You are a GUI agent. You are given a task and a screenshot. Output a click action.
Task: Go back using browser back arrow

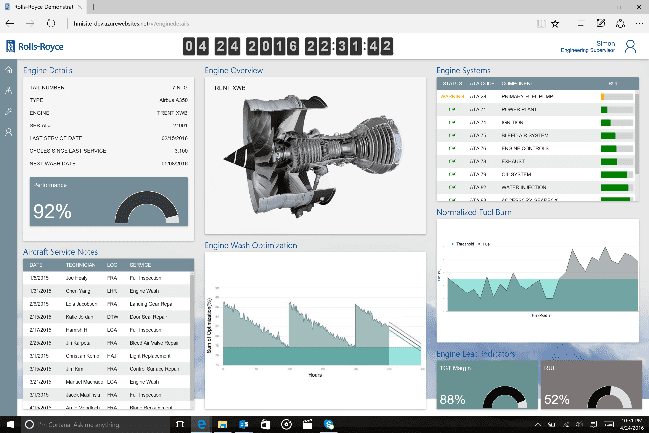(10, 21)
